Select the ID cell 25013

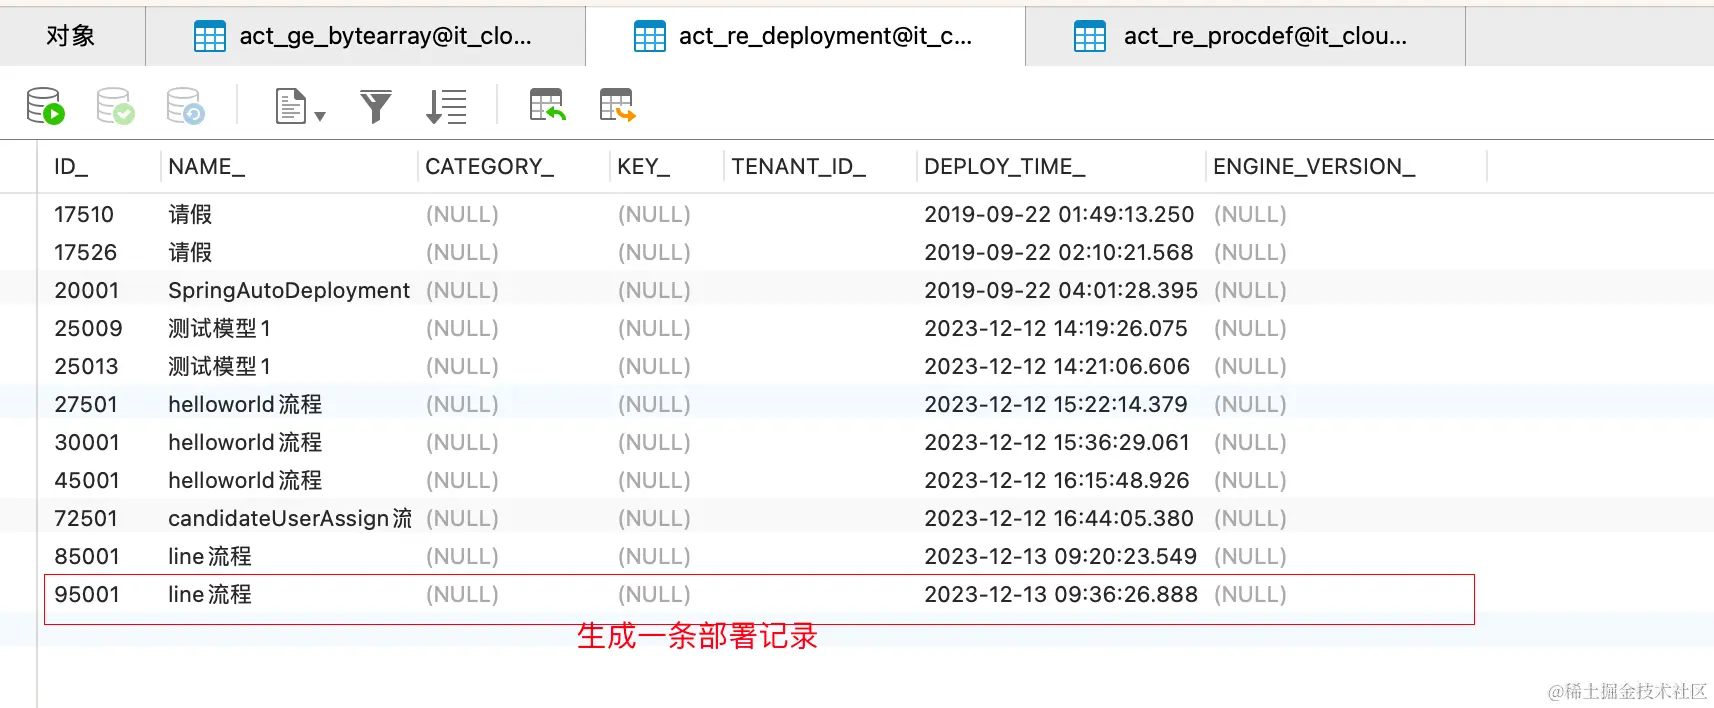pyautogui.click(x=86, y=367)
